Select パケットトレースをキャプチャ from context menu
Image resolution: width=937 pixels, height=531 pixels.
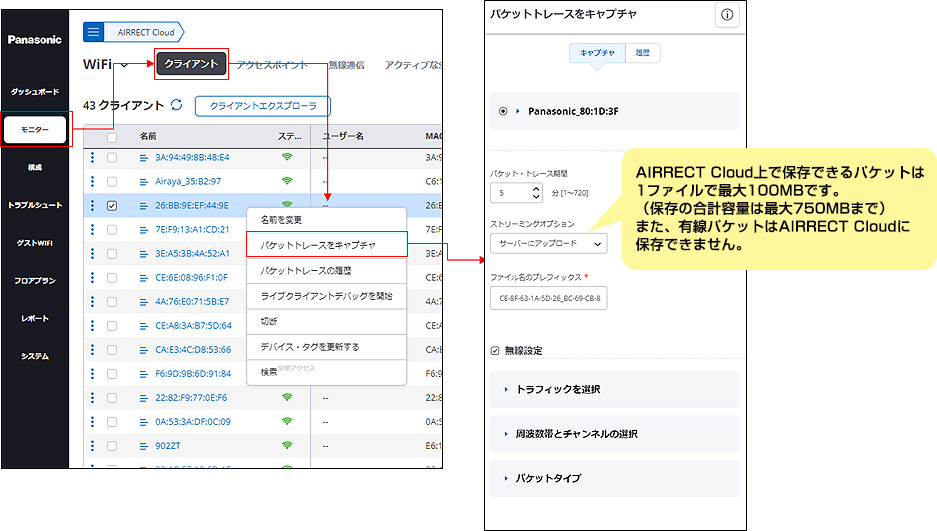[327, 245]
